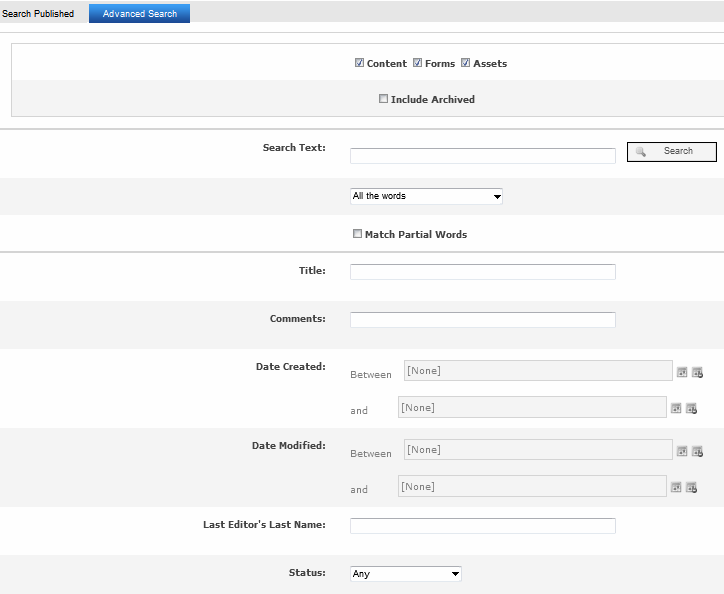Click the 'Date Created:' label

tap(290, 367)
